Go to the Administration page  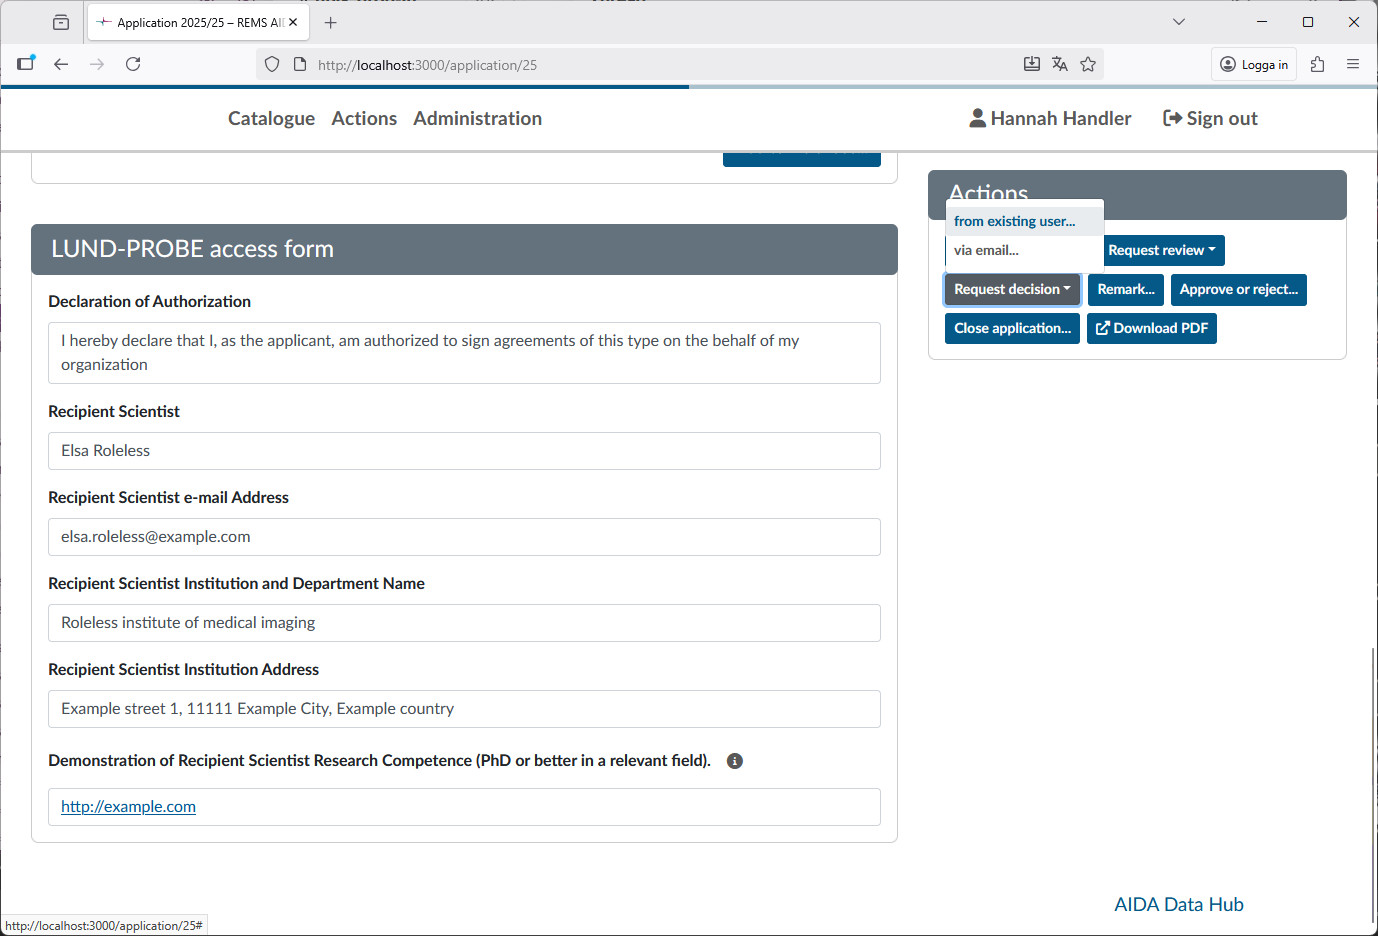coord(477,118)
